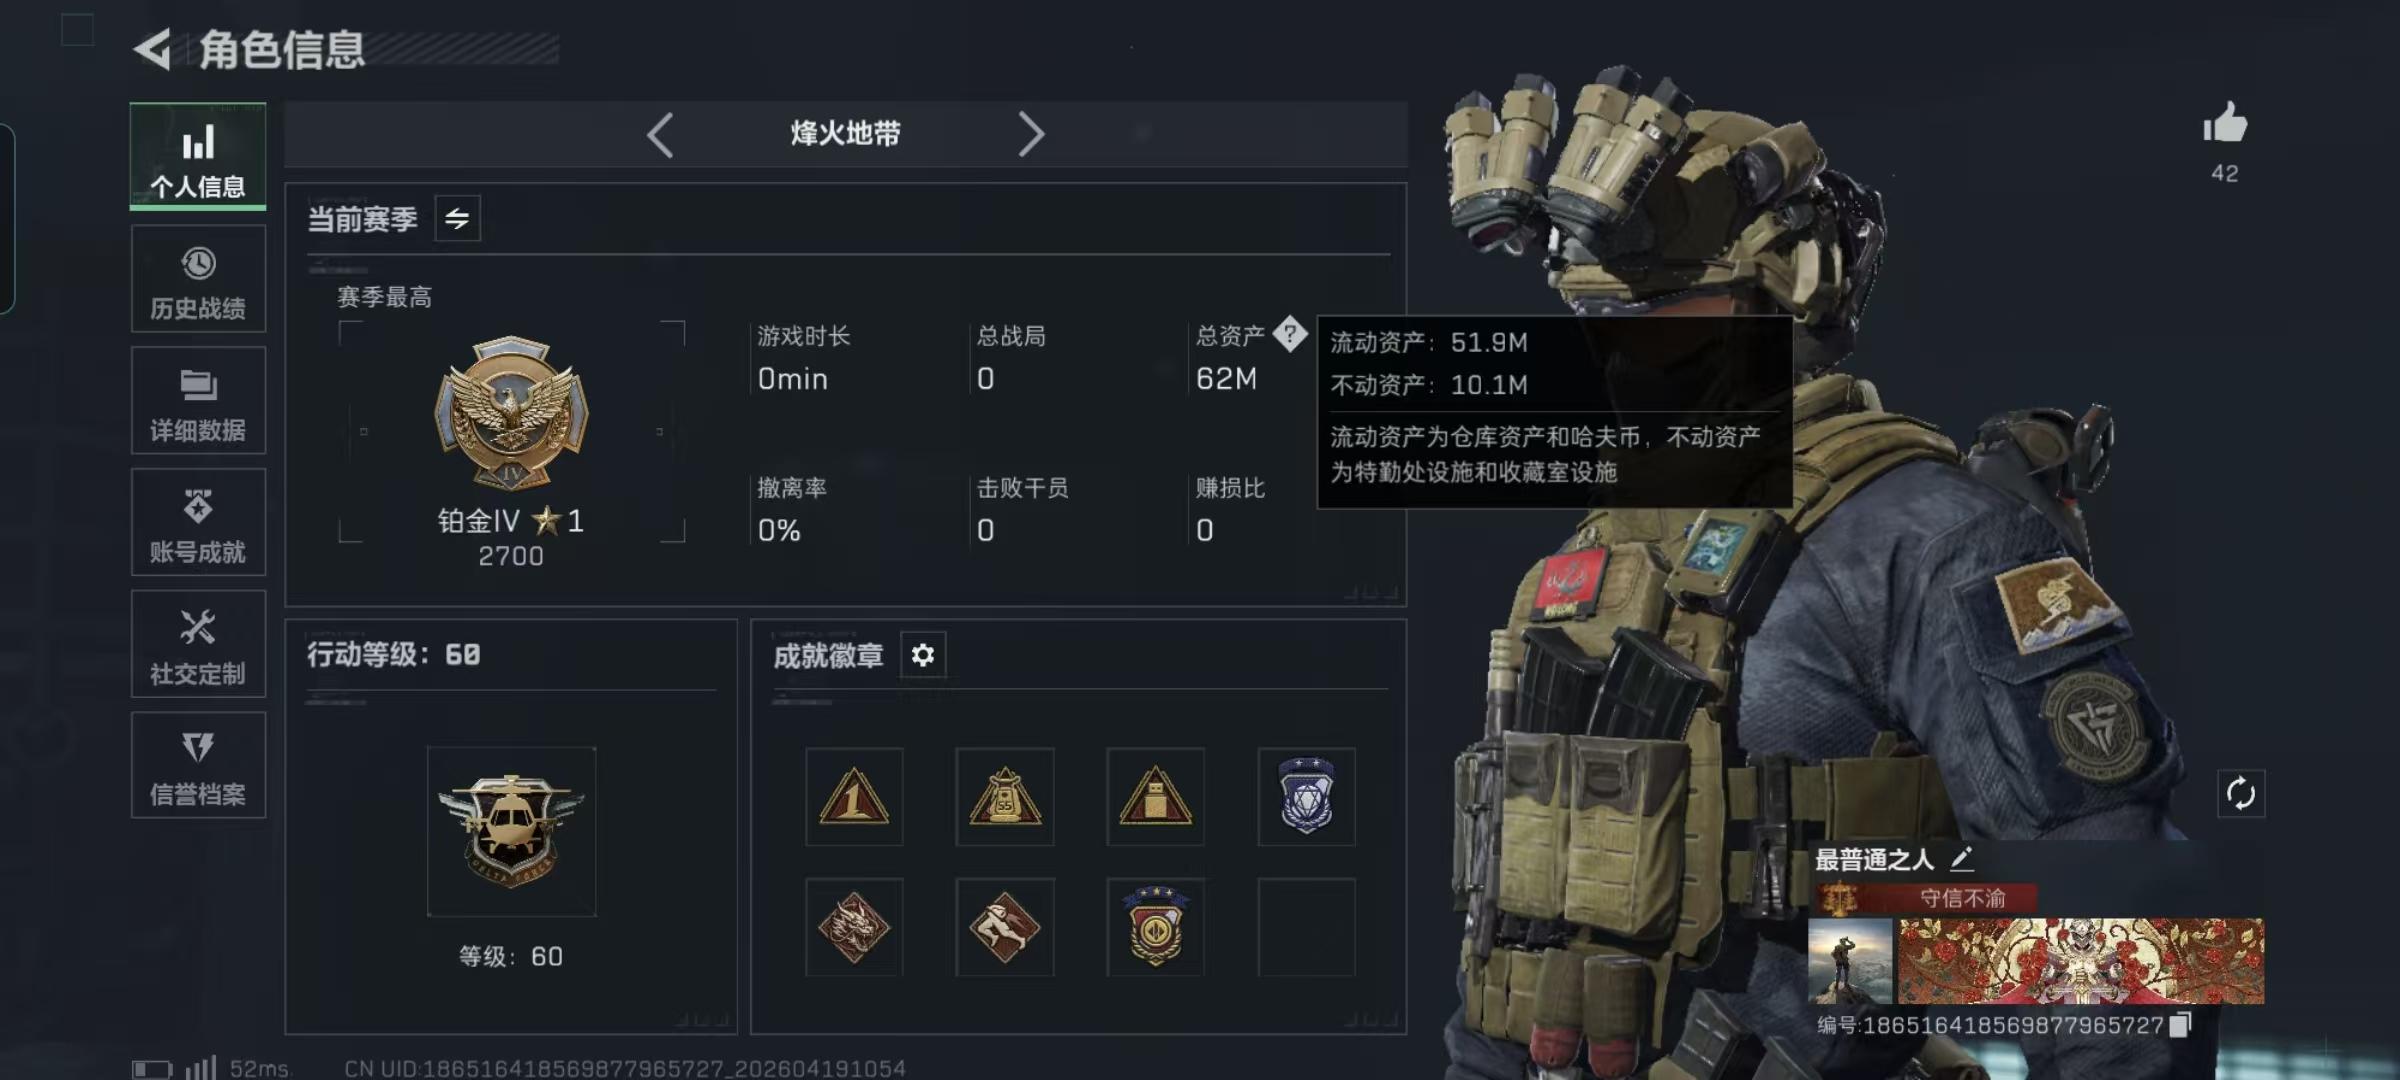2400x1080 pixels.
Task: Open the 个人信息 sidebar tab
Action: tap(198, 157)
